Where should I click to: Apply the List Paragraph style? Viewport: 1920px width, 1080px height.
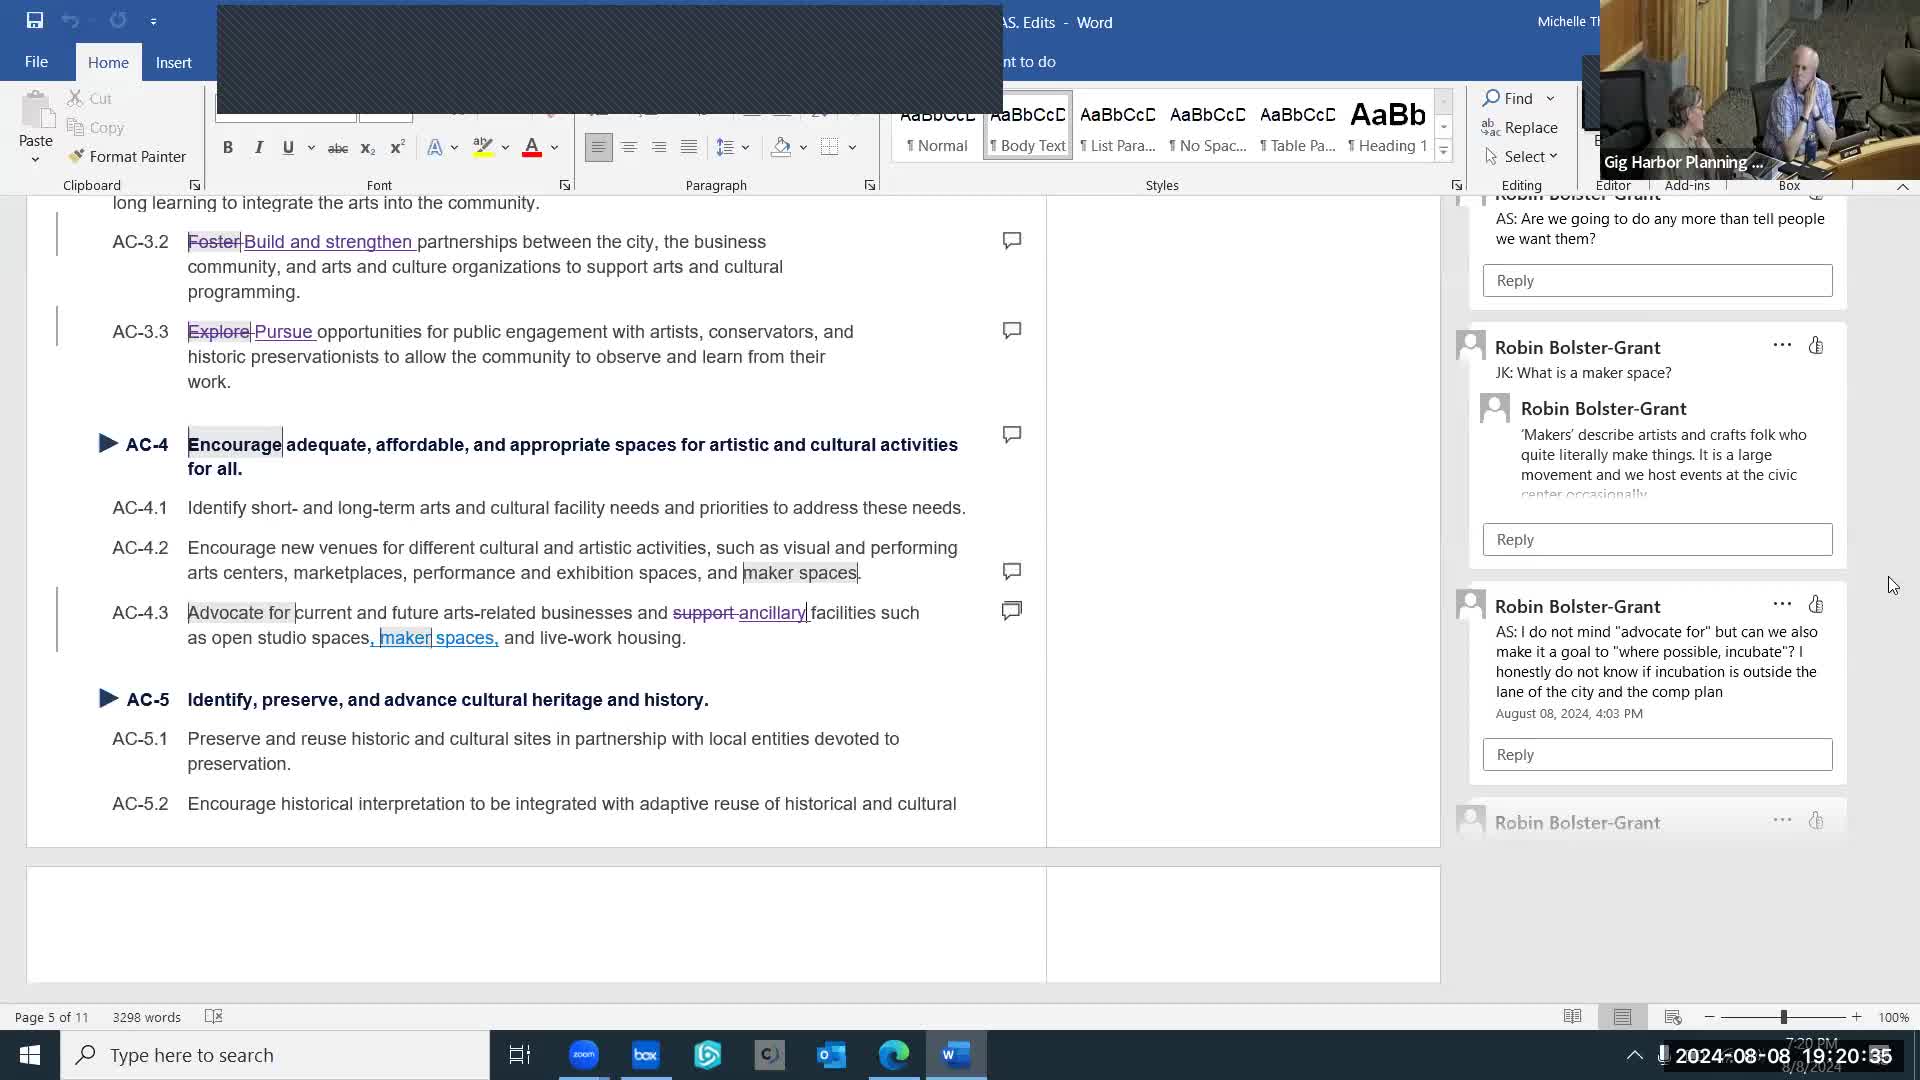pyautogui.click(x=1117, y=125)
